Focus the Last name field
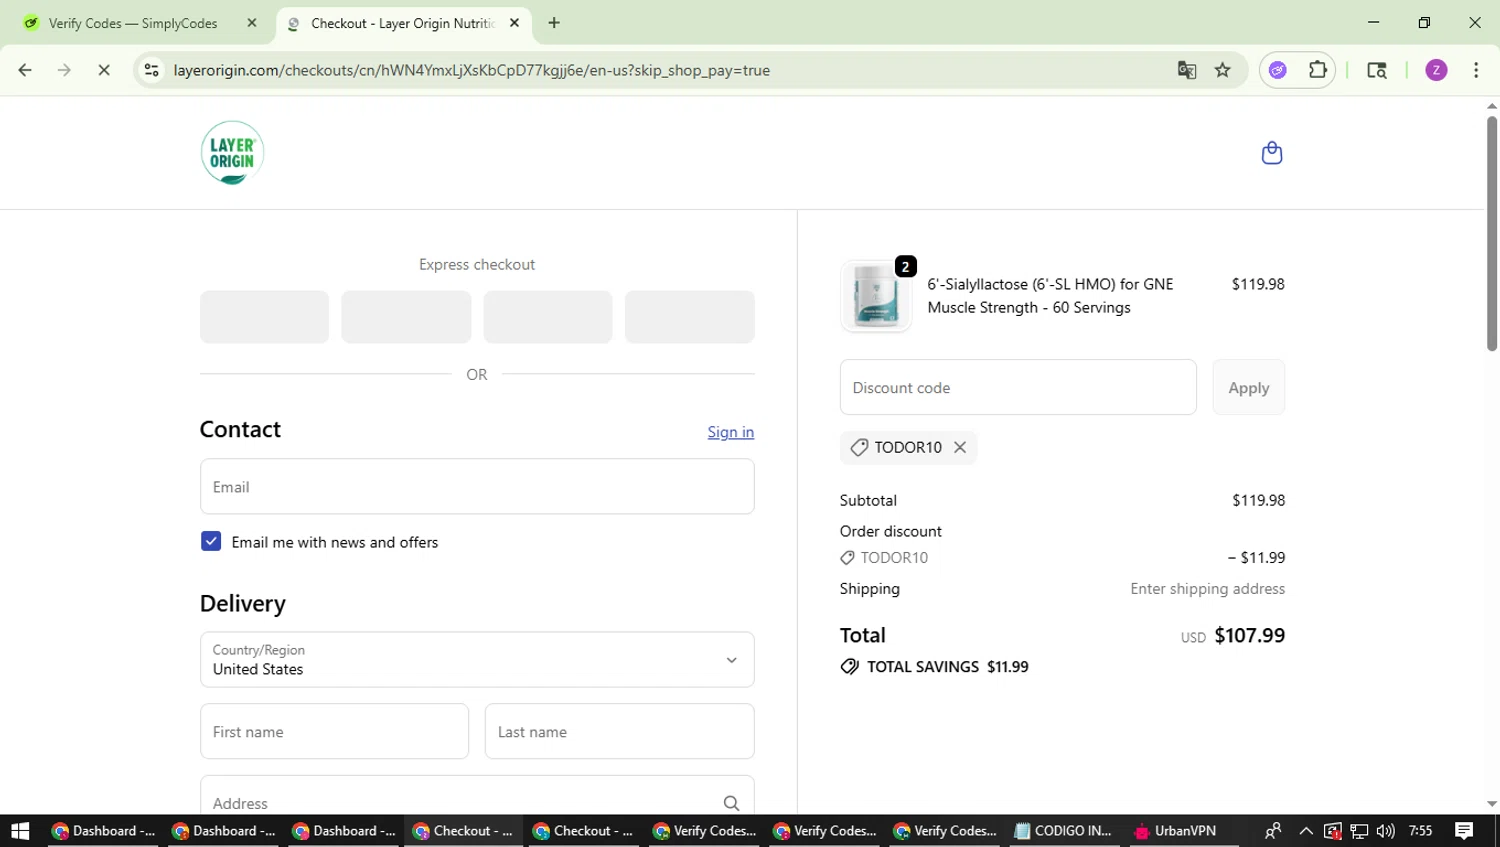Image resolution: width=1500 pixels, height=847 pixels. [x=620, y=731]
